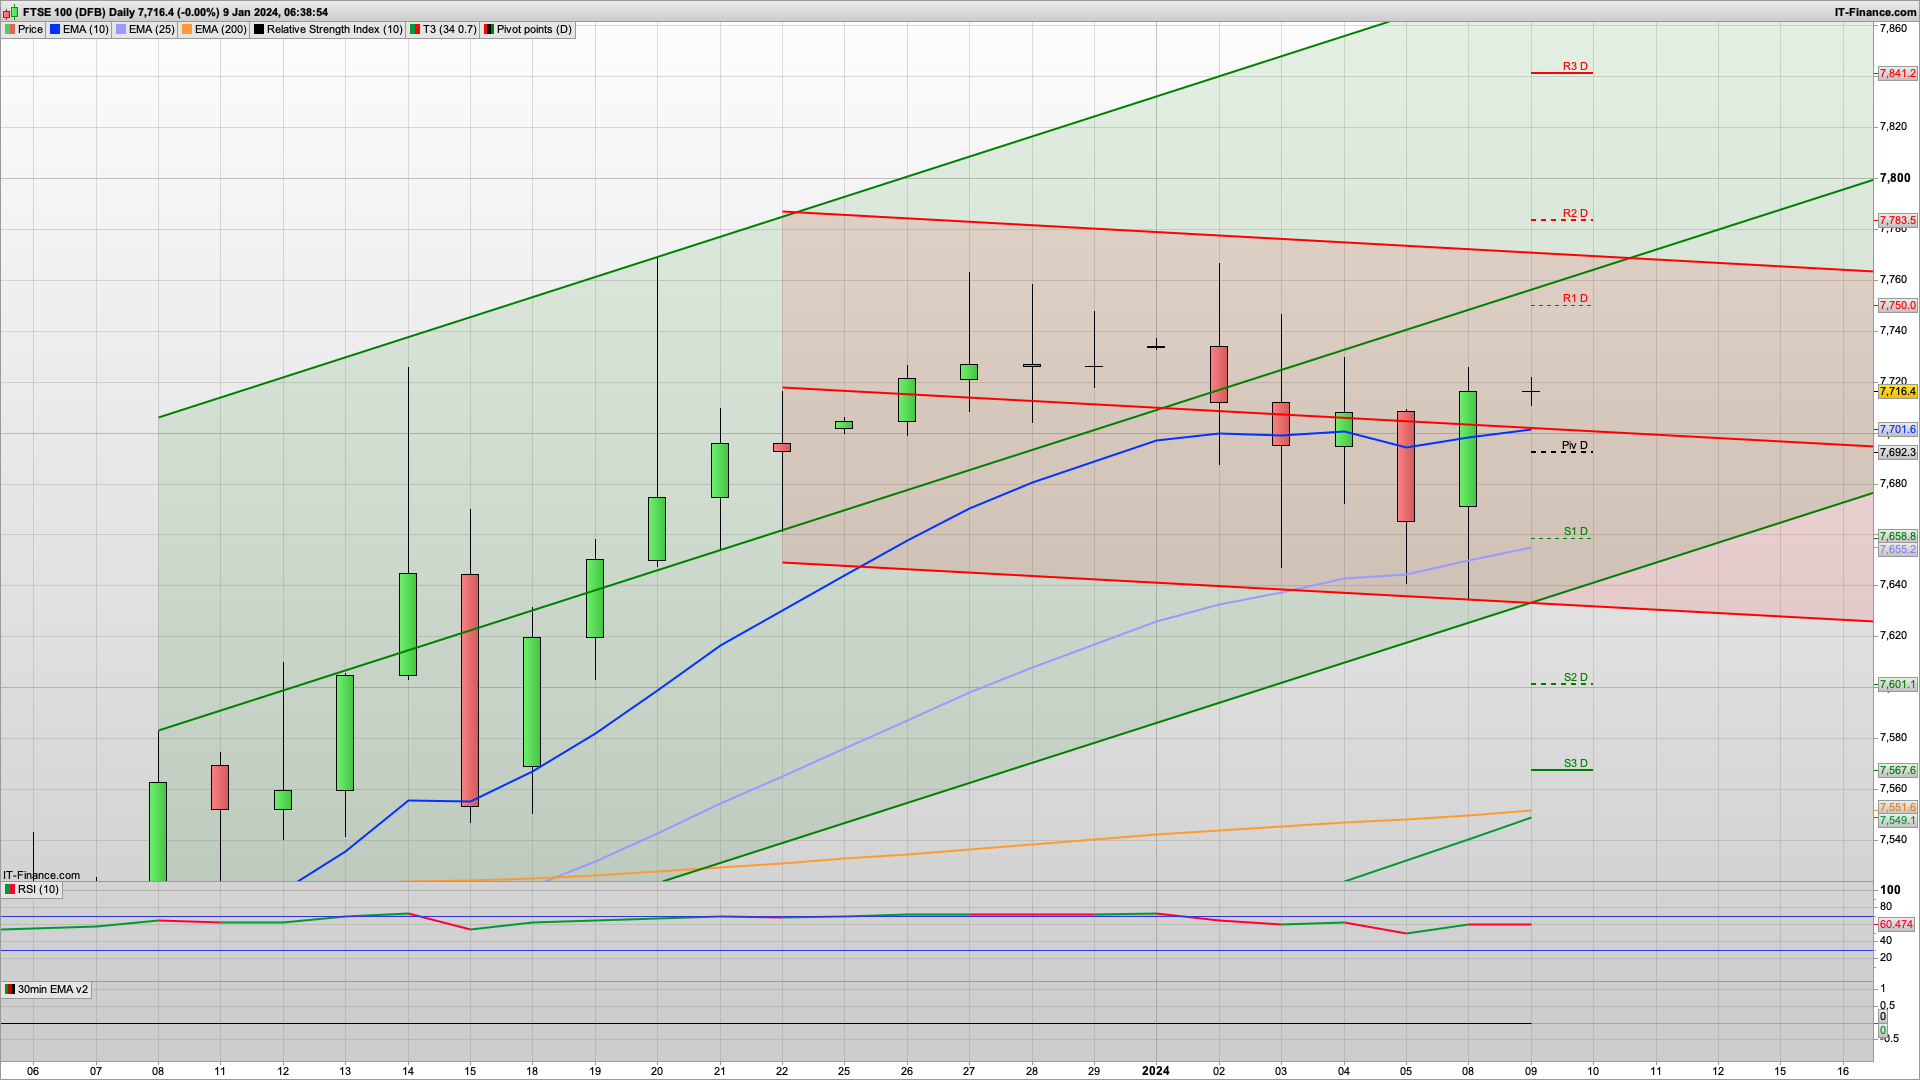Image resolution: width=1920 pixels, height=1080 pixels.
Task: Click the Piv D pivot label
Action: 1574,445
